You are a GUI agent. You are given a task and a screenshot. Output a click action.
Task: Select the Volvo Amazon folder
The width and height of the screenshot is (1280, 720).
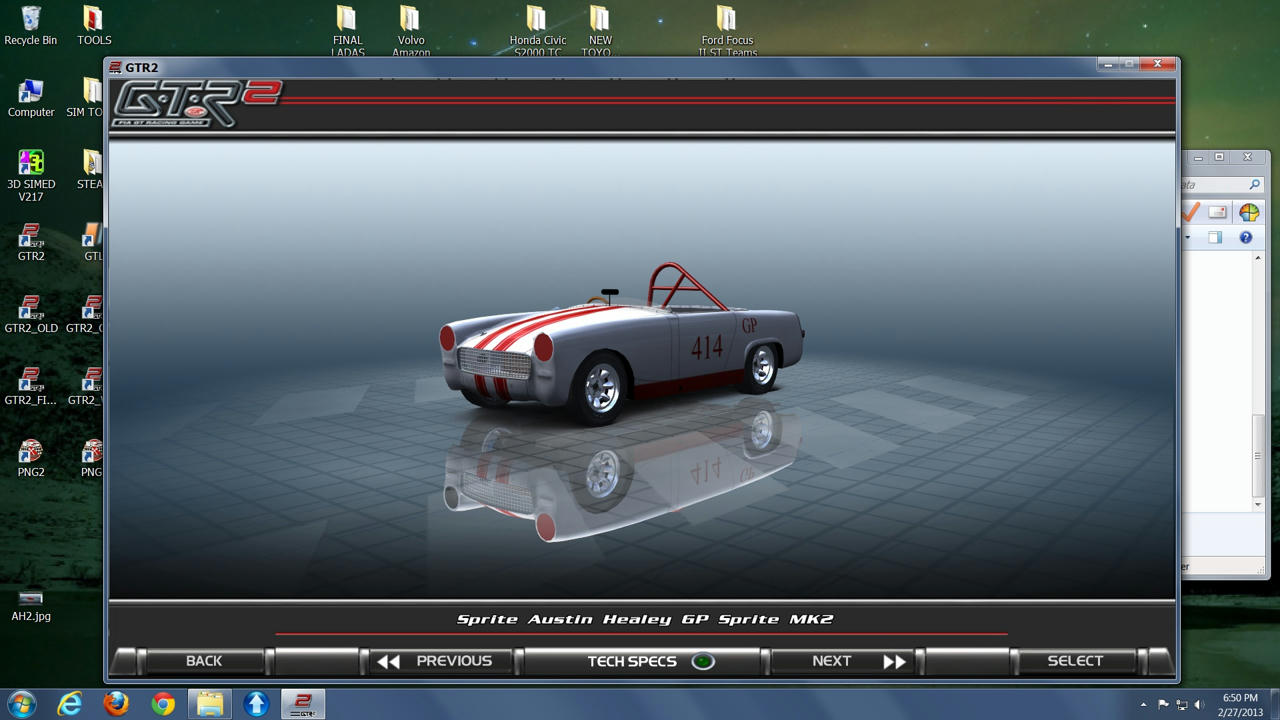pos(411,30)
